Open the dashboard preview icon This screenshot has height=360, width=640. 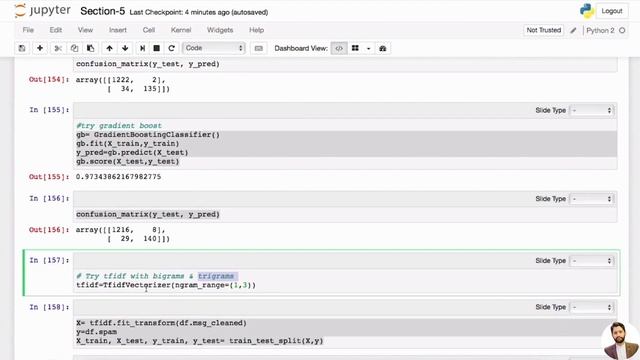click(382, 48)
